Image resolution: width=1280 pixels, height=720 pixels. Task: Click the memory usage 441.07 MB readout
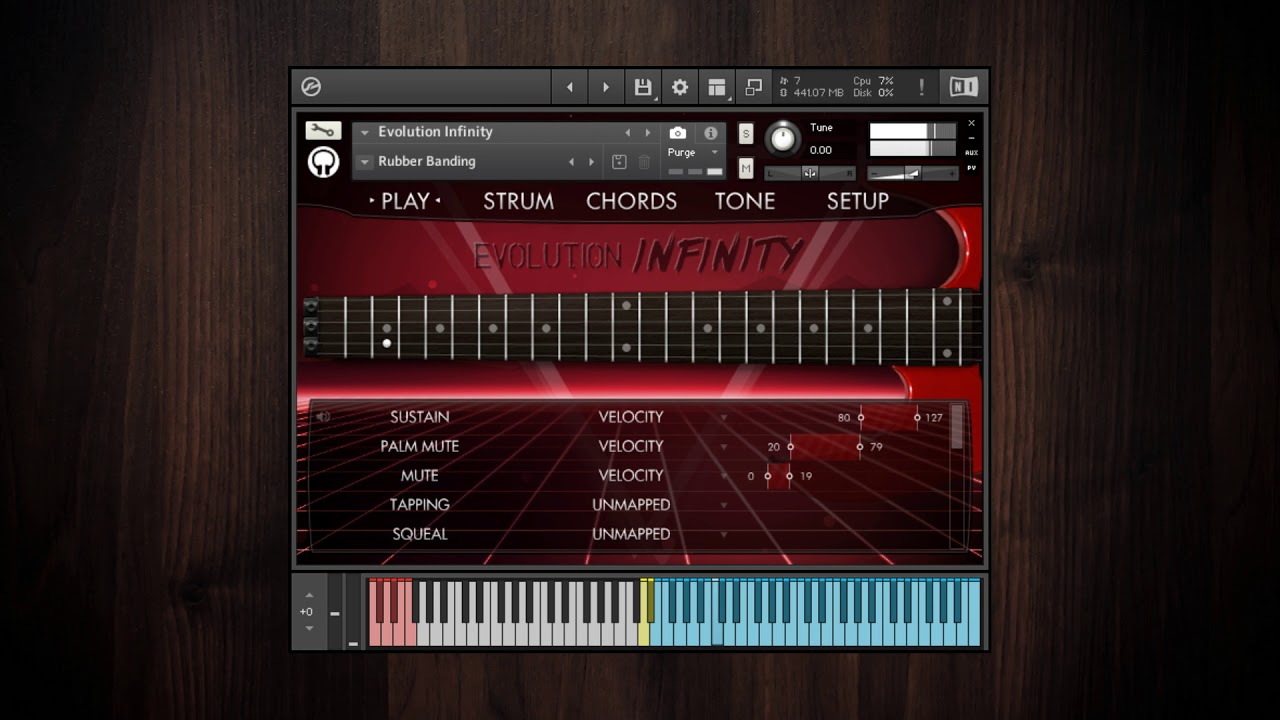pyautogui.click(x=818, y=93)
